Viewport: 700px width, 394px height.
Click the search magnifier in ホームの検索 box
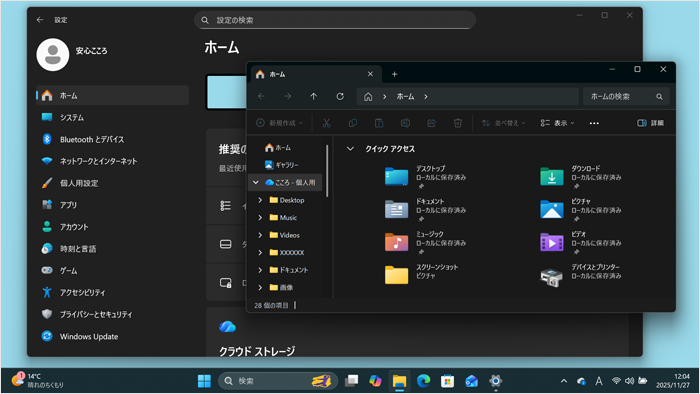[x=659, y=97]
